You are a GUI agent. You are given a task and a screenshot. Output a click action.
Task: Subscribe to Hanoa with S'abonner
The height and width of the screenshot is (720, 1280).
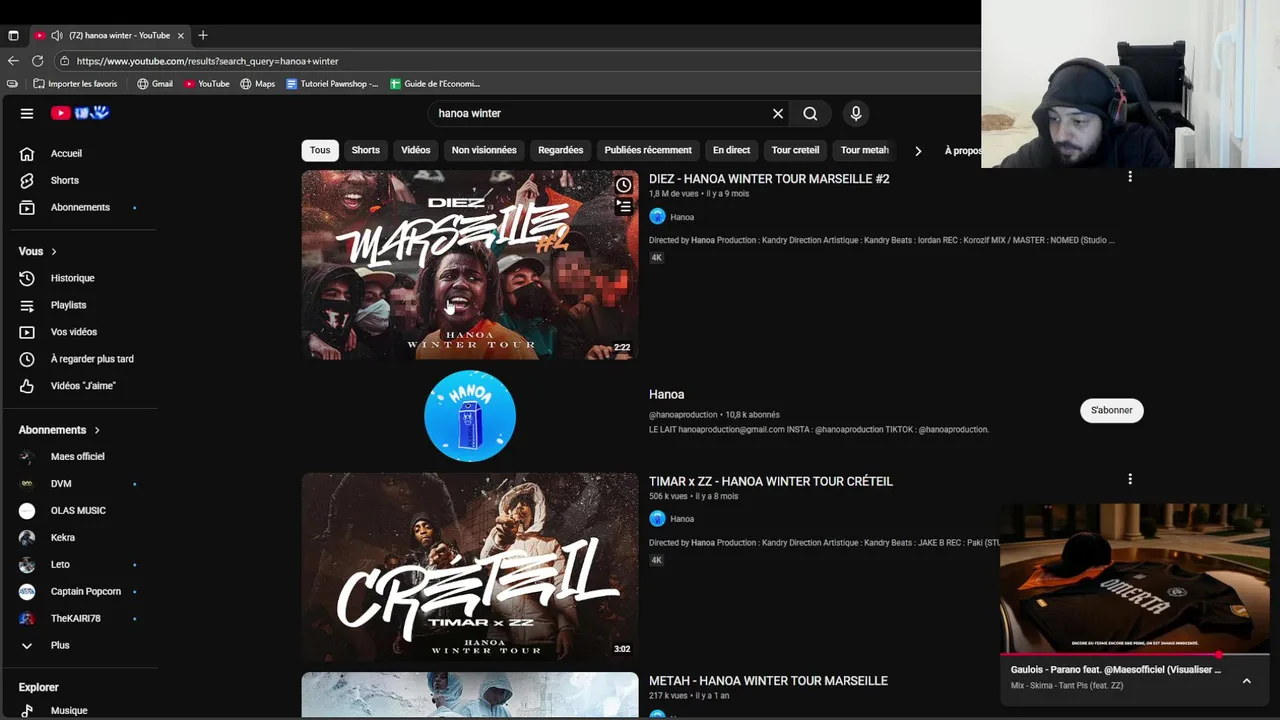(1112, 410)
